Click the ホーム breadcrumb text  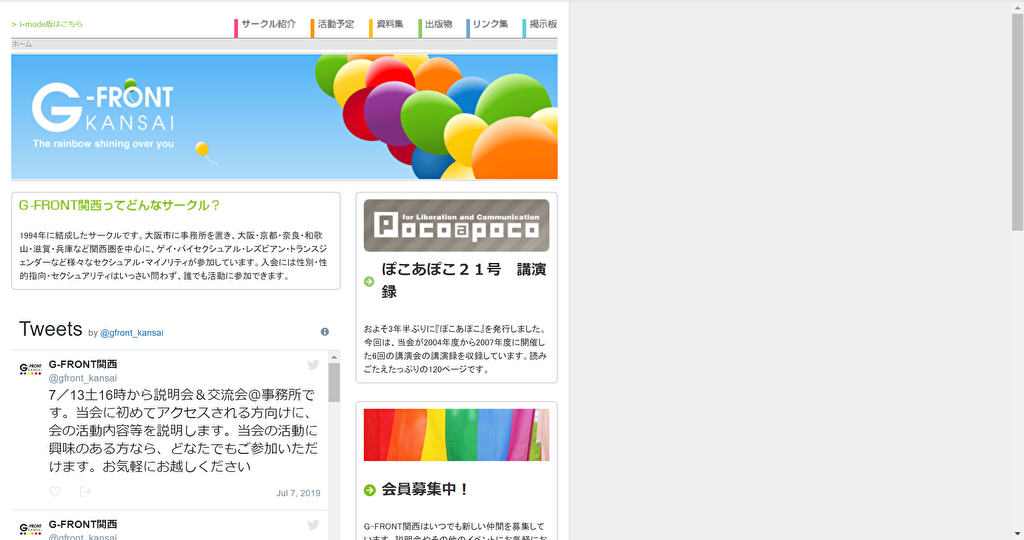pyautogui.click(x=22, y=44)
